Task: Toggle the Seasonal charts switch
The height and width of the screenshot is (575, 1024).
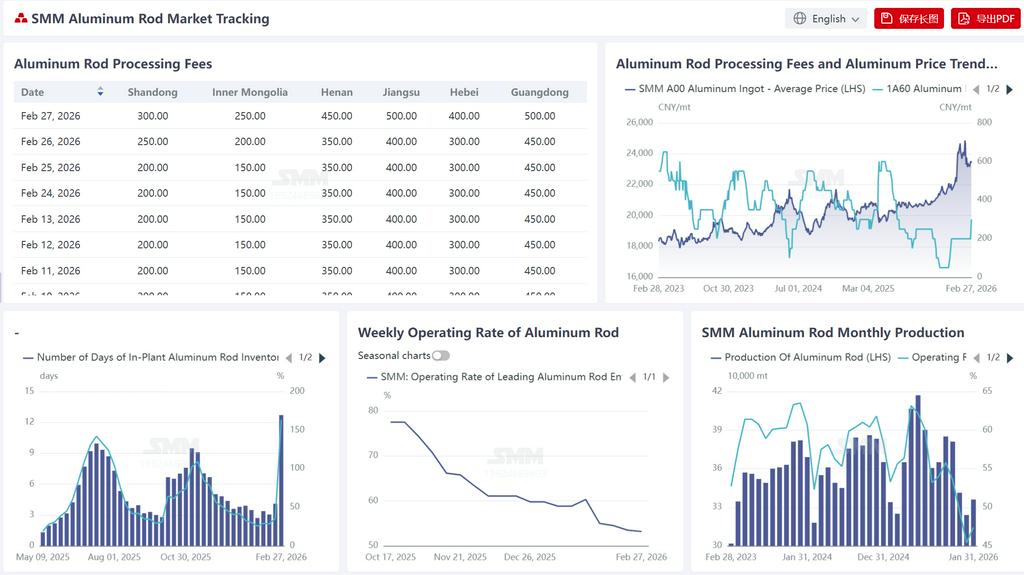Action: click(x=441, y=355)
